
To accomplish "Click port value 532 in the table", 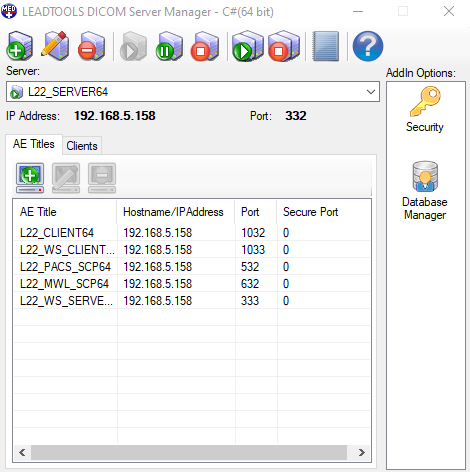I will (250, 267).
